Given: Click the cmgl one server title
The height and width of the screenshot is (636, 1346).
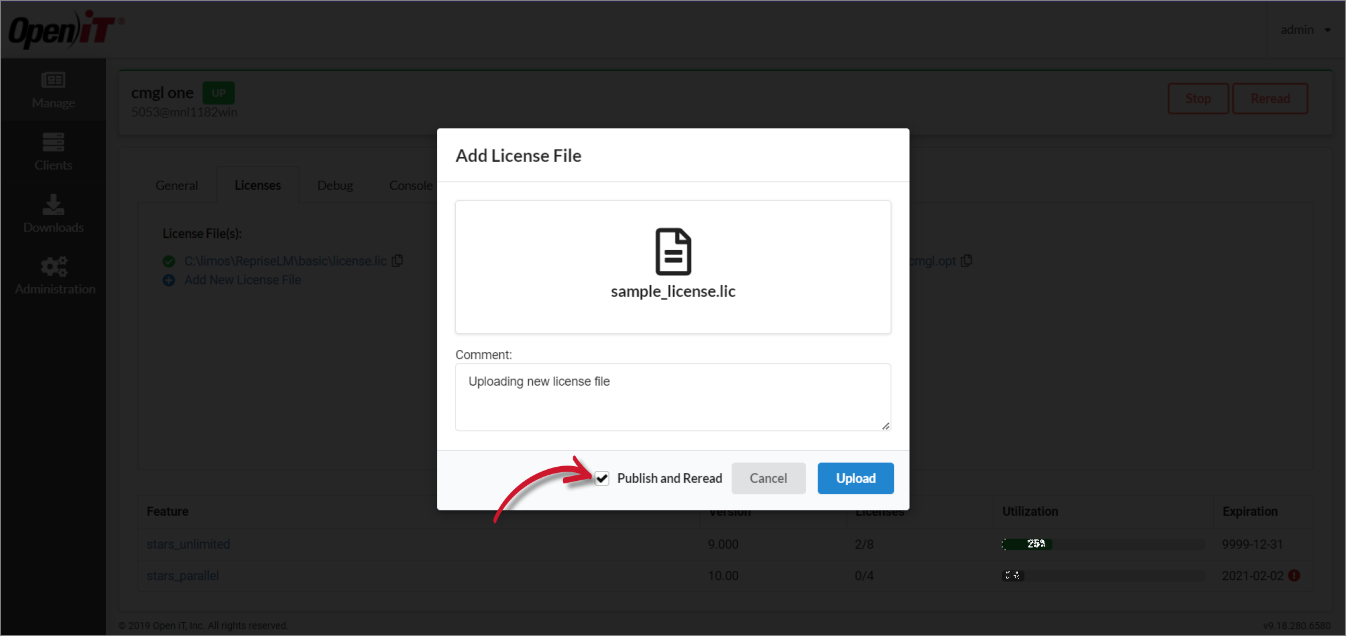Looking at the screenshot, I should pos(162,93).
